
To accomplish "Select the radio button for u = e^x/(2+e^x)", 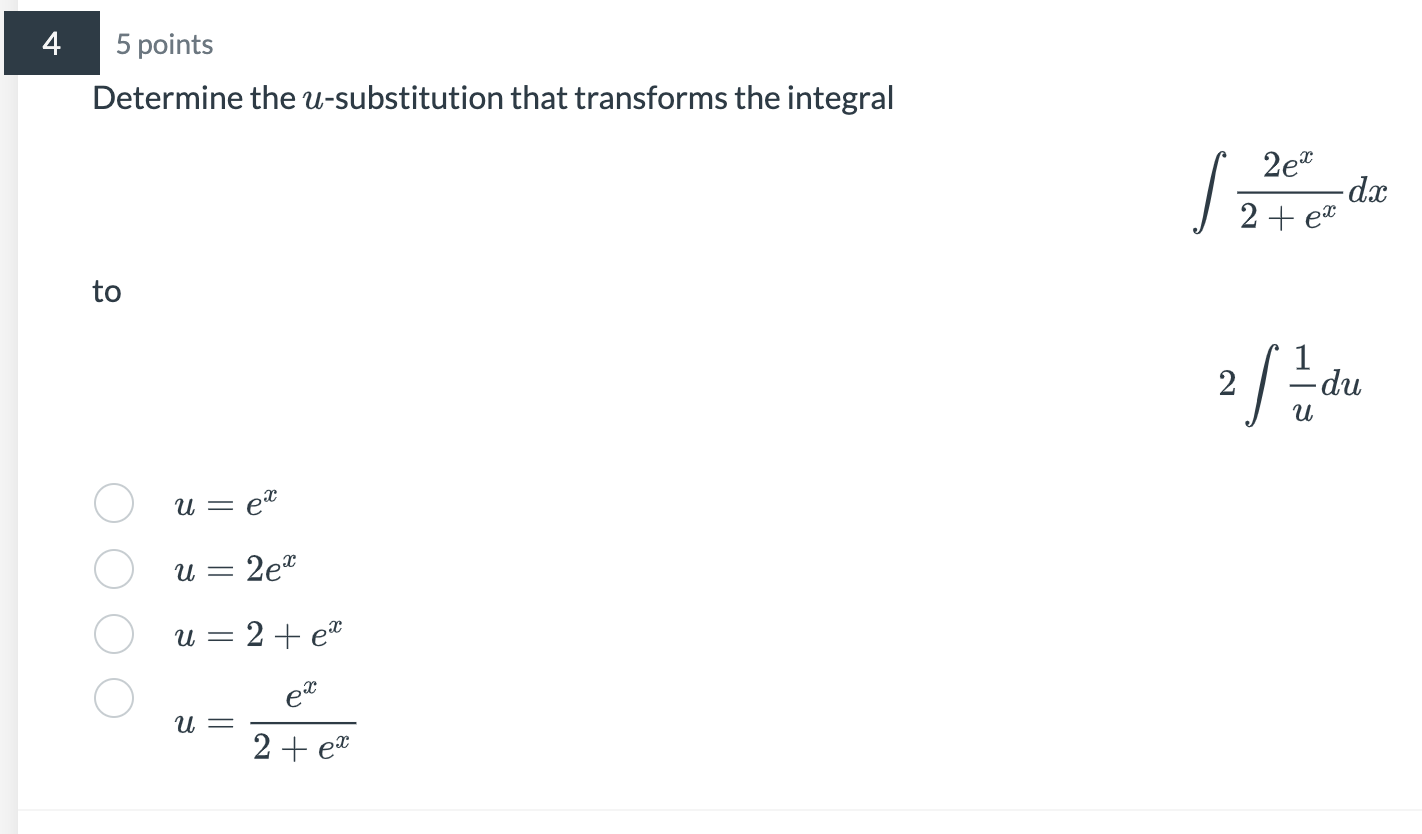I will (113, 697).
